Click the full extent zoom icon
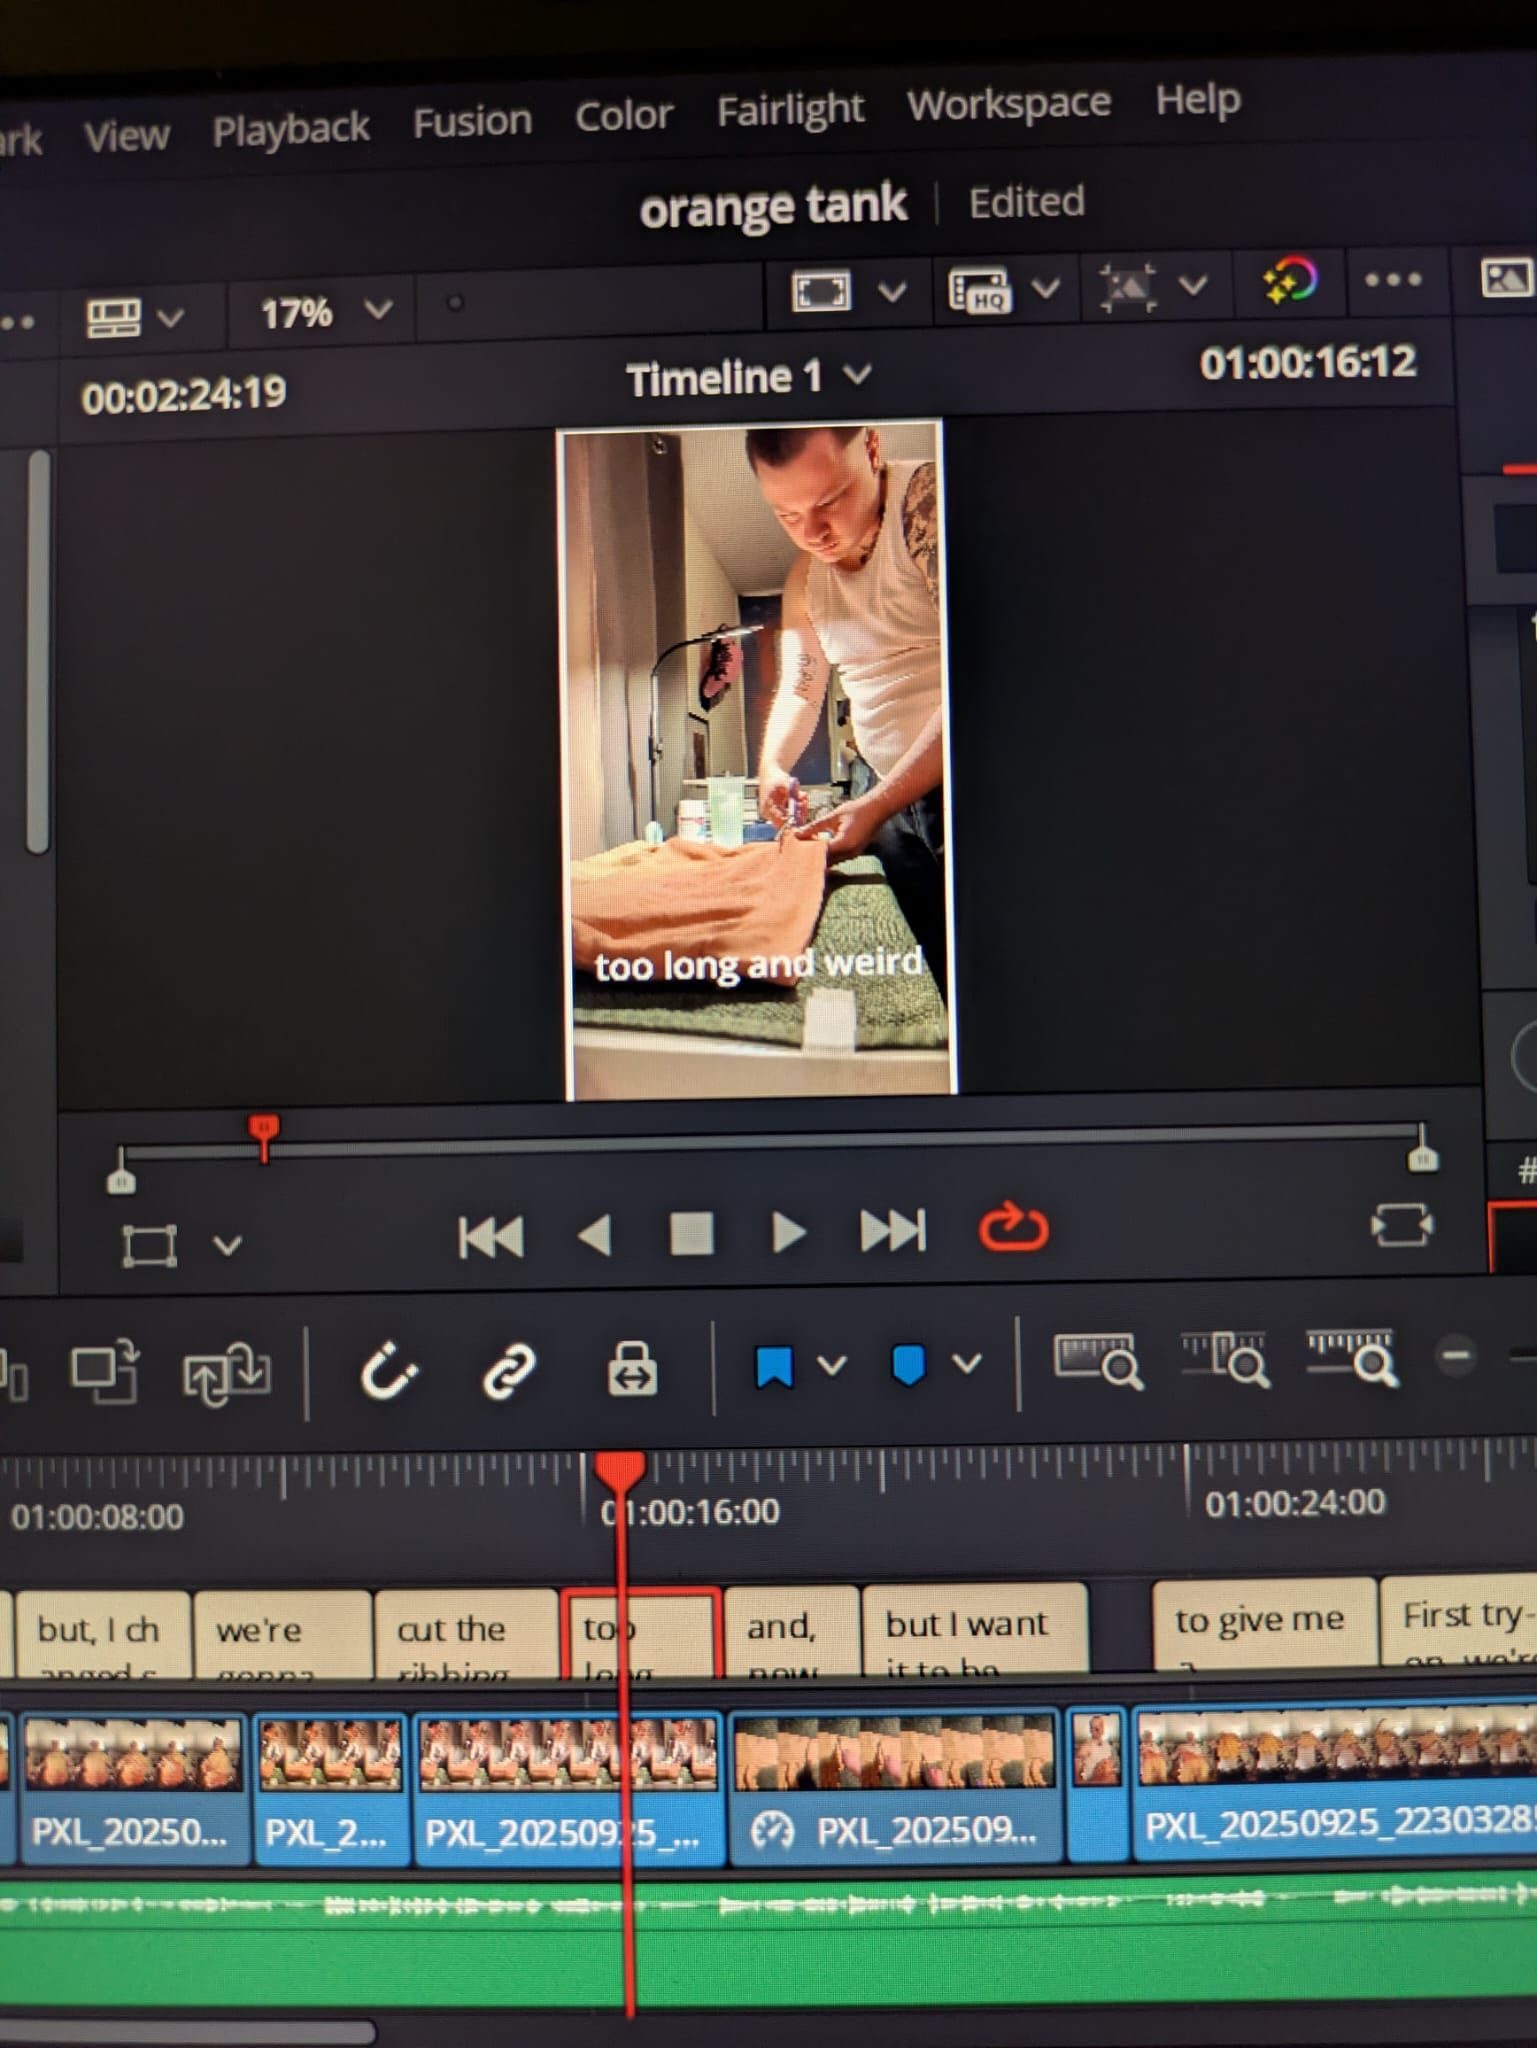The height and width of the screenshot is (2048, 1537). (x=1098, y=1361)
